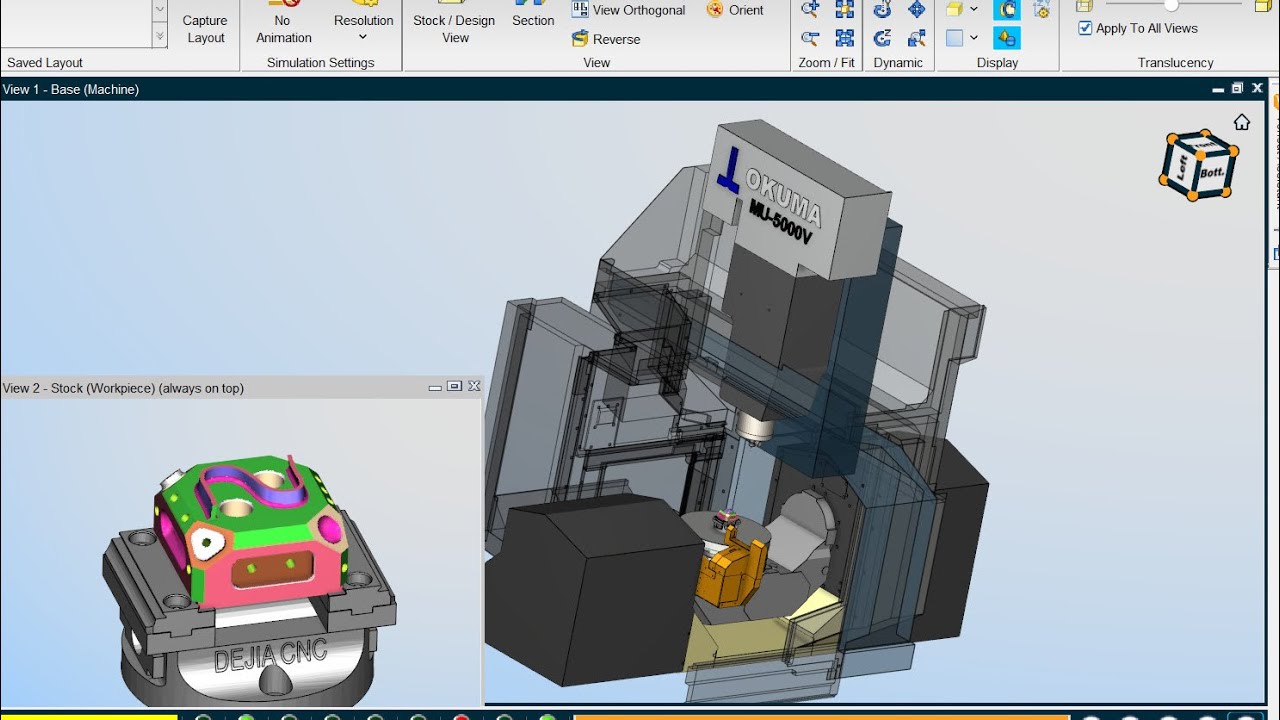Click the axes display icon in Display group
This screenshot has height=720, width=1280.
(1042, 10)
